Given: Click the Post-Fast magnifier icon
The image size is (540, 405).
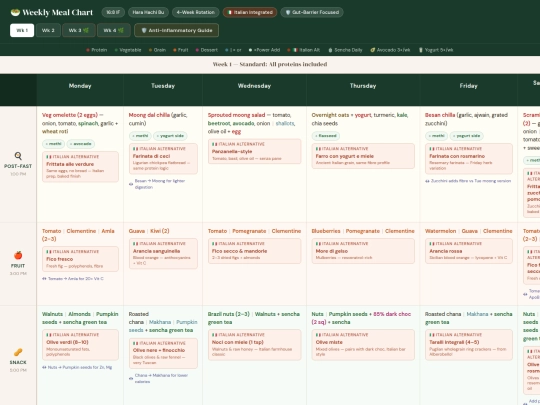Looking at the screenshot, I should click(x=18, y=156).
